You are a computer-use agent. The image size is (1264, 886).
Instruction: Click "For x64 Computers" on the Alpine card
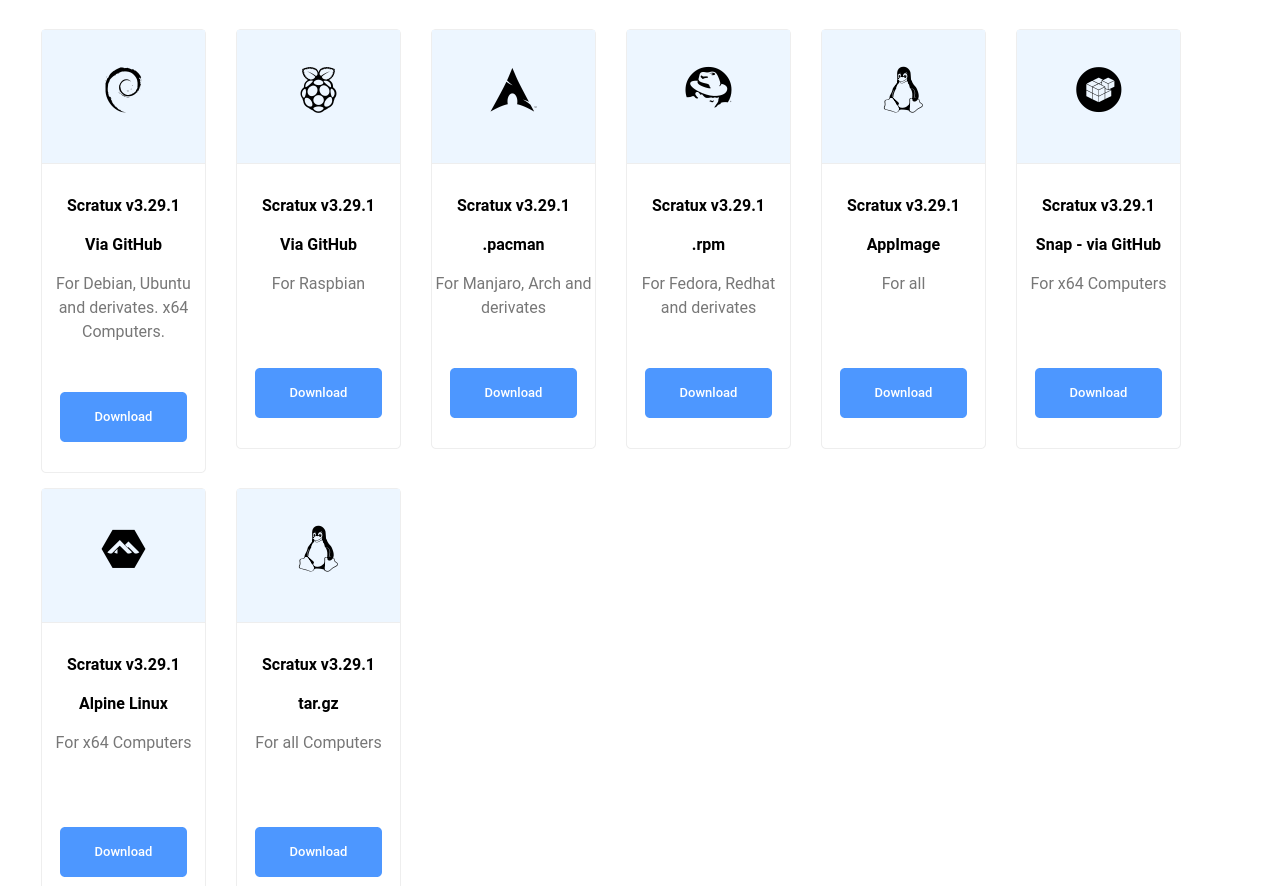click(123, 742)
